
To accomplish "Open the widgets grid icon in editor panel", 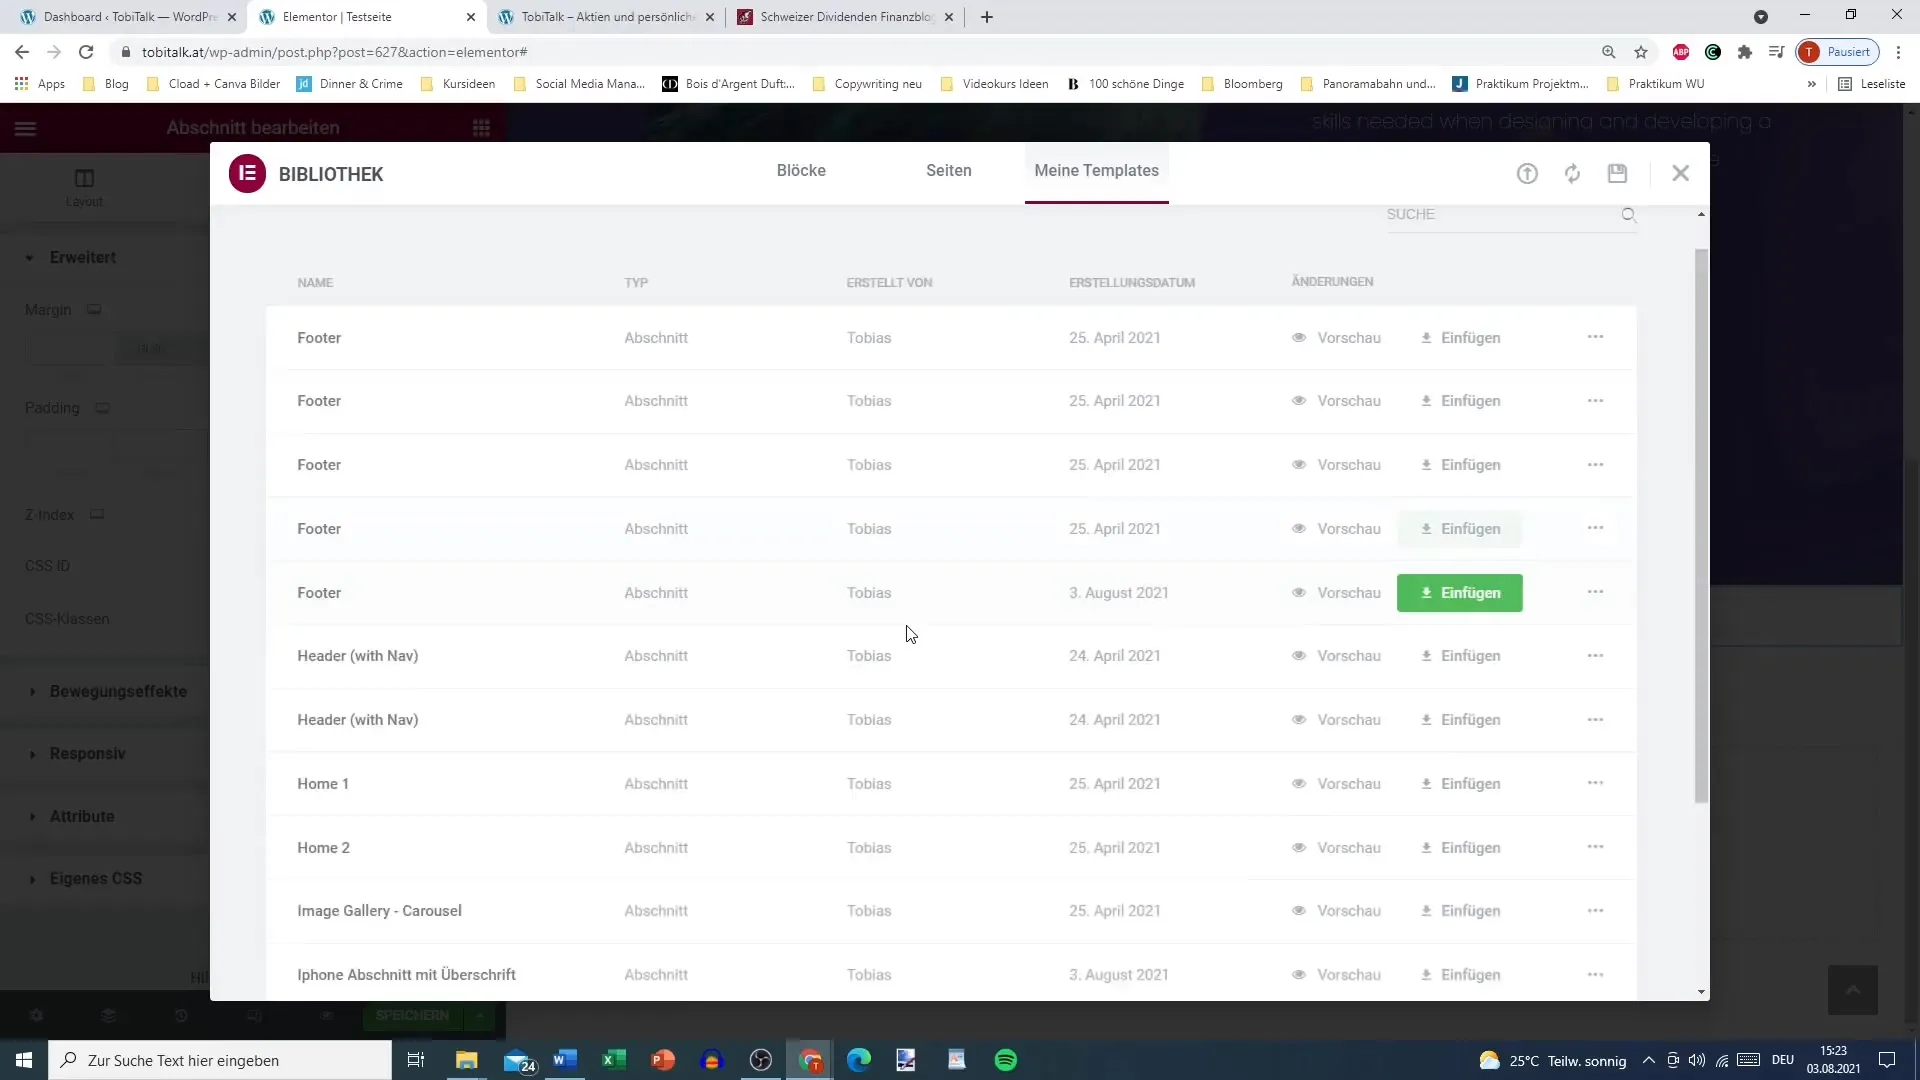I will tap(481, 128).
